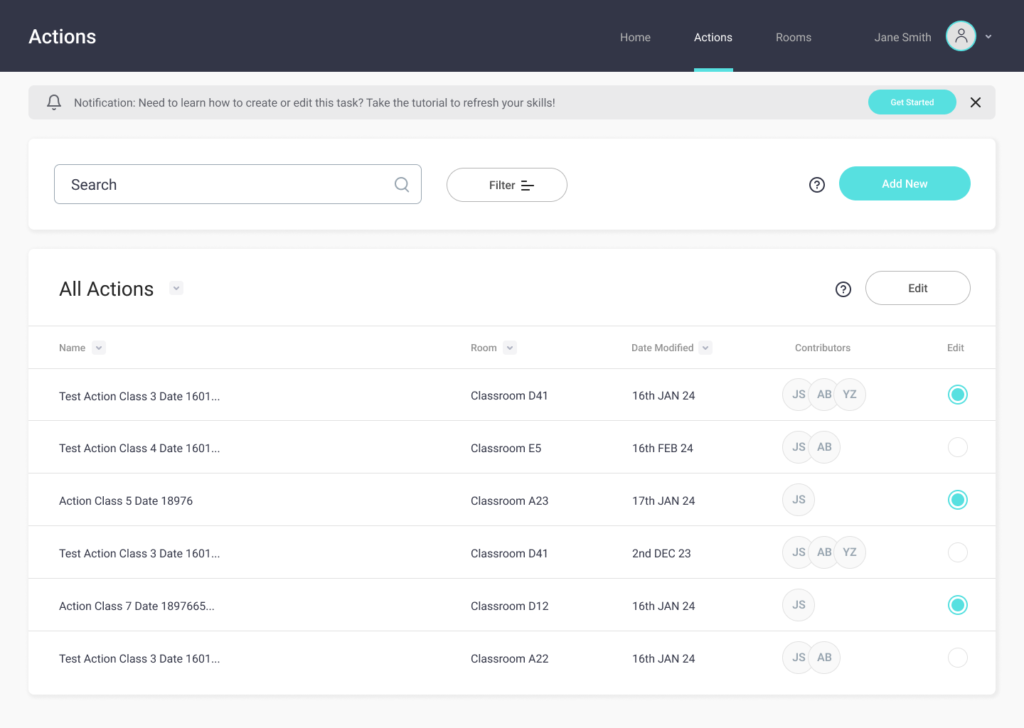Open the Name column sort dropdown
Screen dimensions: 1024x728
(99, 348)
